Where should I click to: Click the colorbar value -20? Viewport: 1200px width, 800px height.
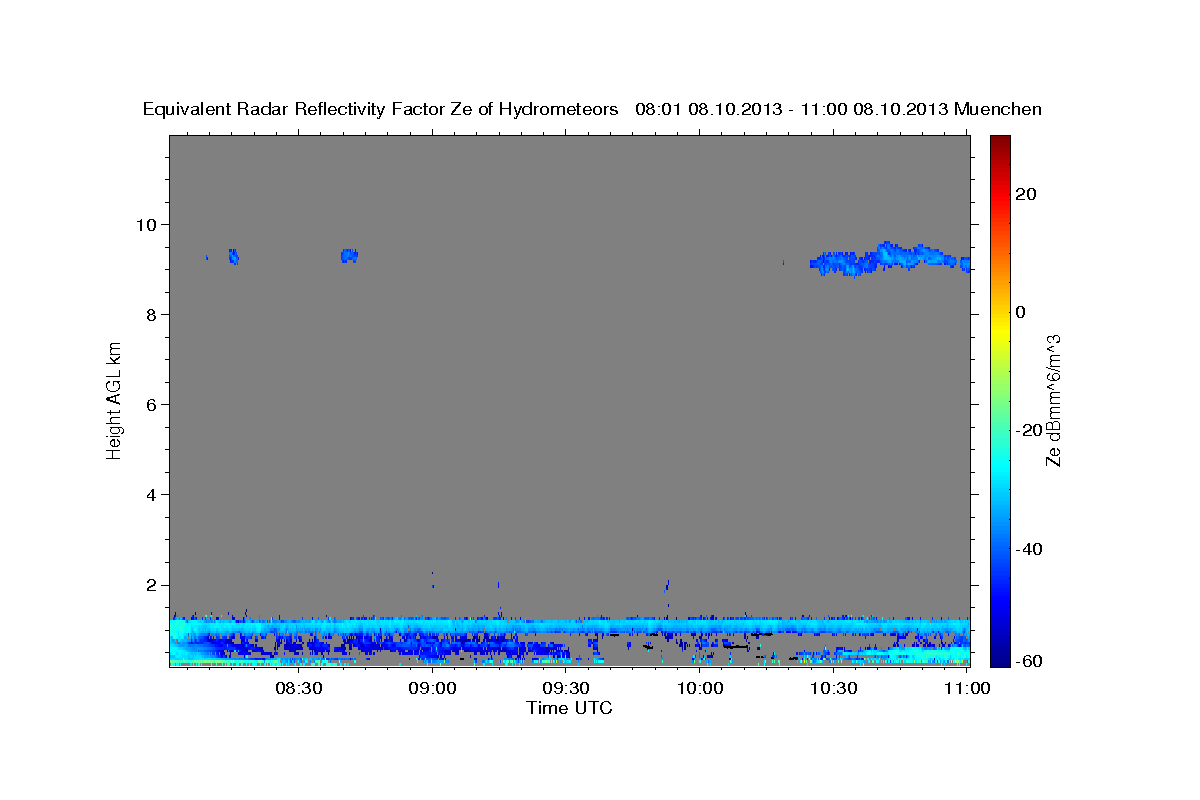1029,430
